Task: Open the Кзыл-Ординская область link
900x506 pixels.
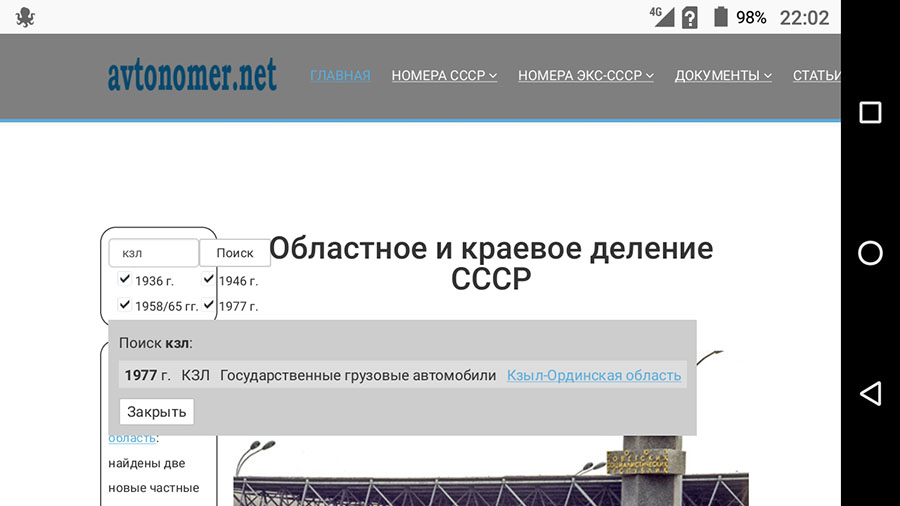Action: tap(594, 376)
